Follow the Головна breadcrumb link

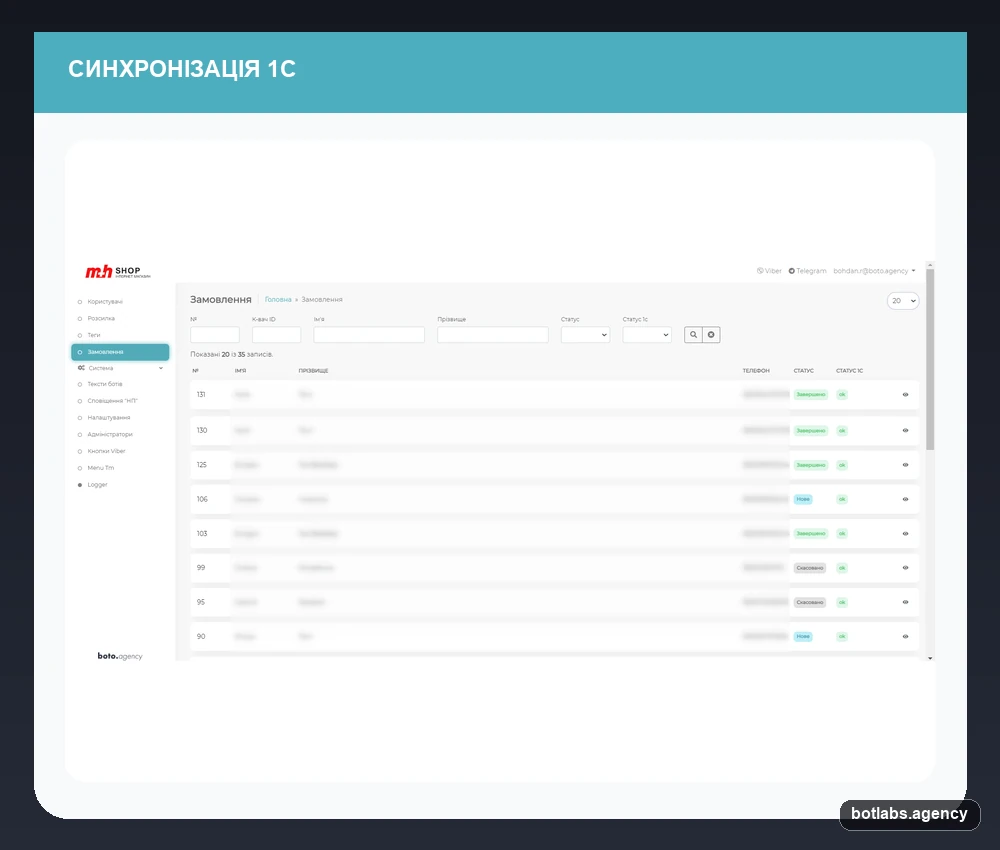(x=278, y=300)
